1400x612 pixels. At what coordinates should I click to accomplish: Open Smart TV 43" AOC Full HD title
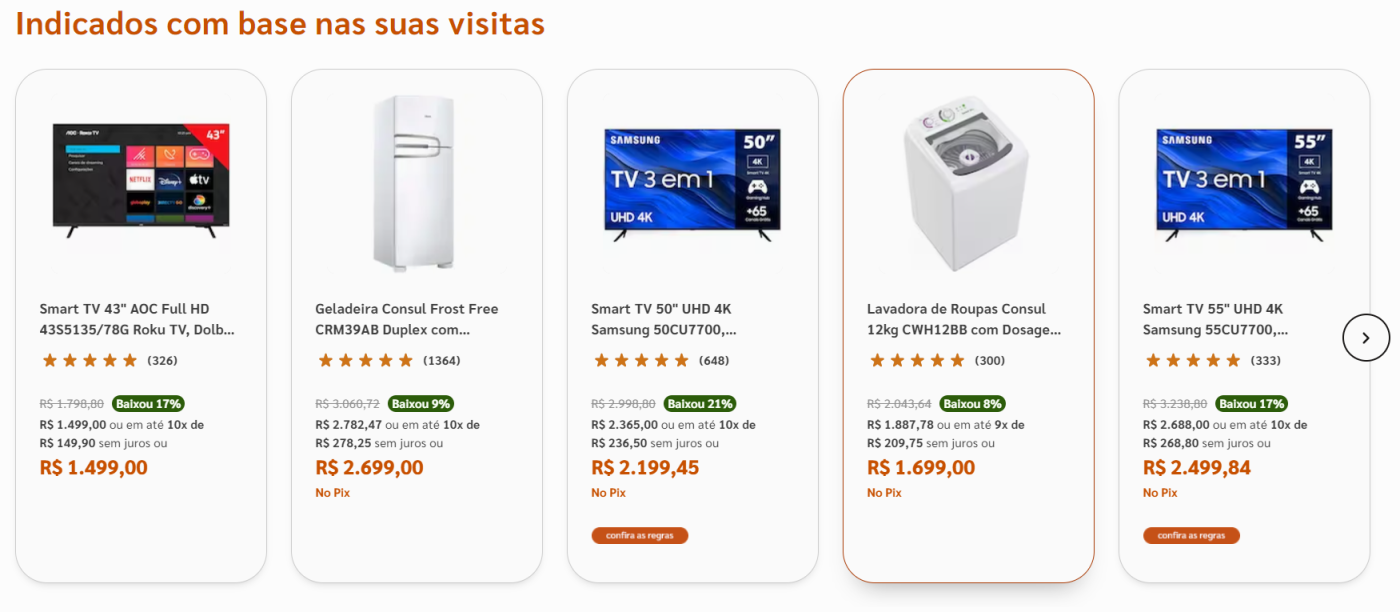pos(137,319)
